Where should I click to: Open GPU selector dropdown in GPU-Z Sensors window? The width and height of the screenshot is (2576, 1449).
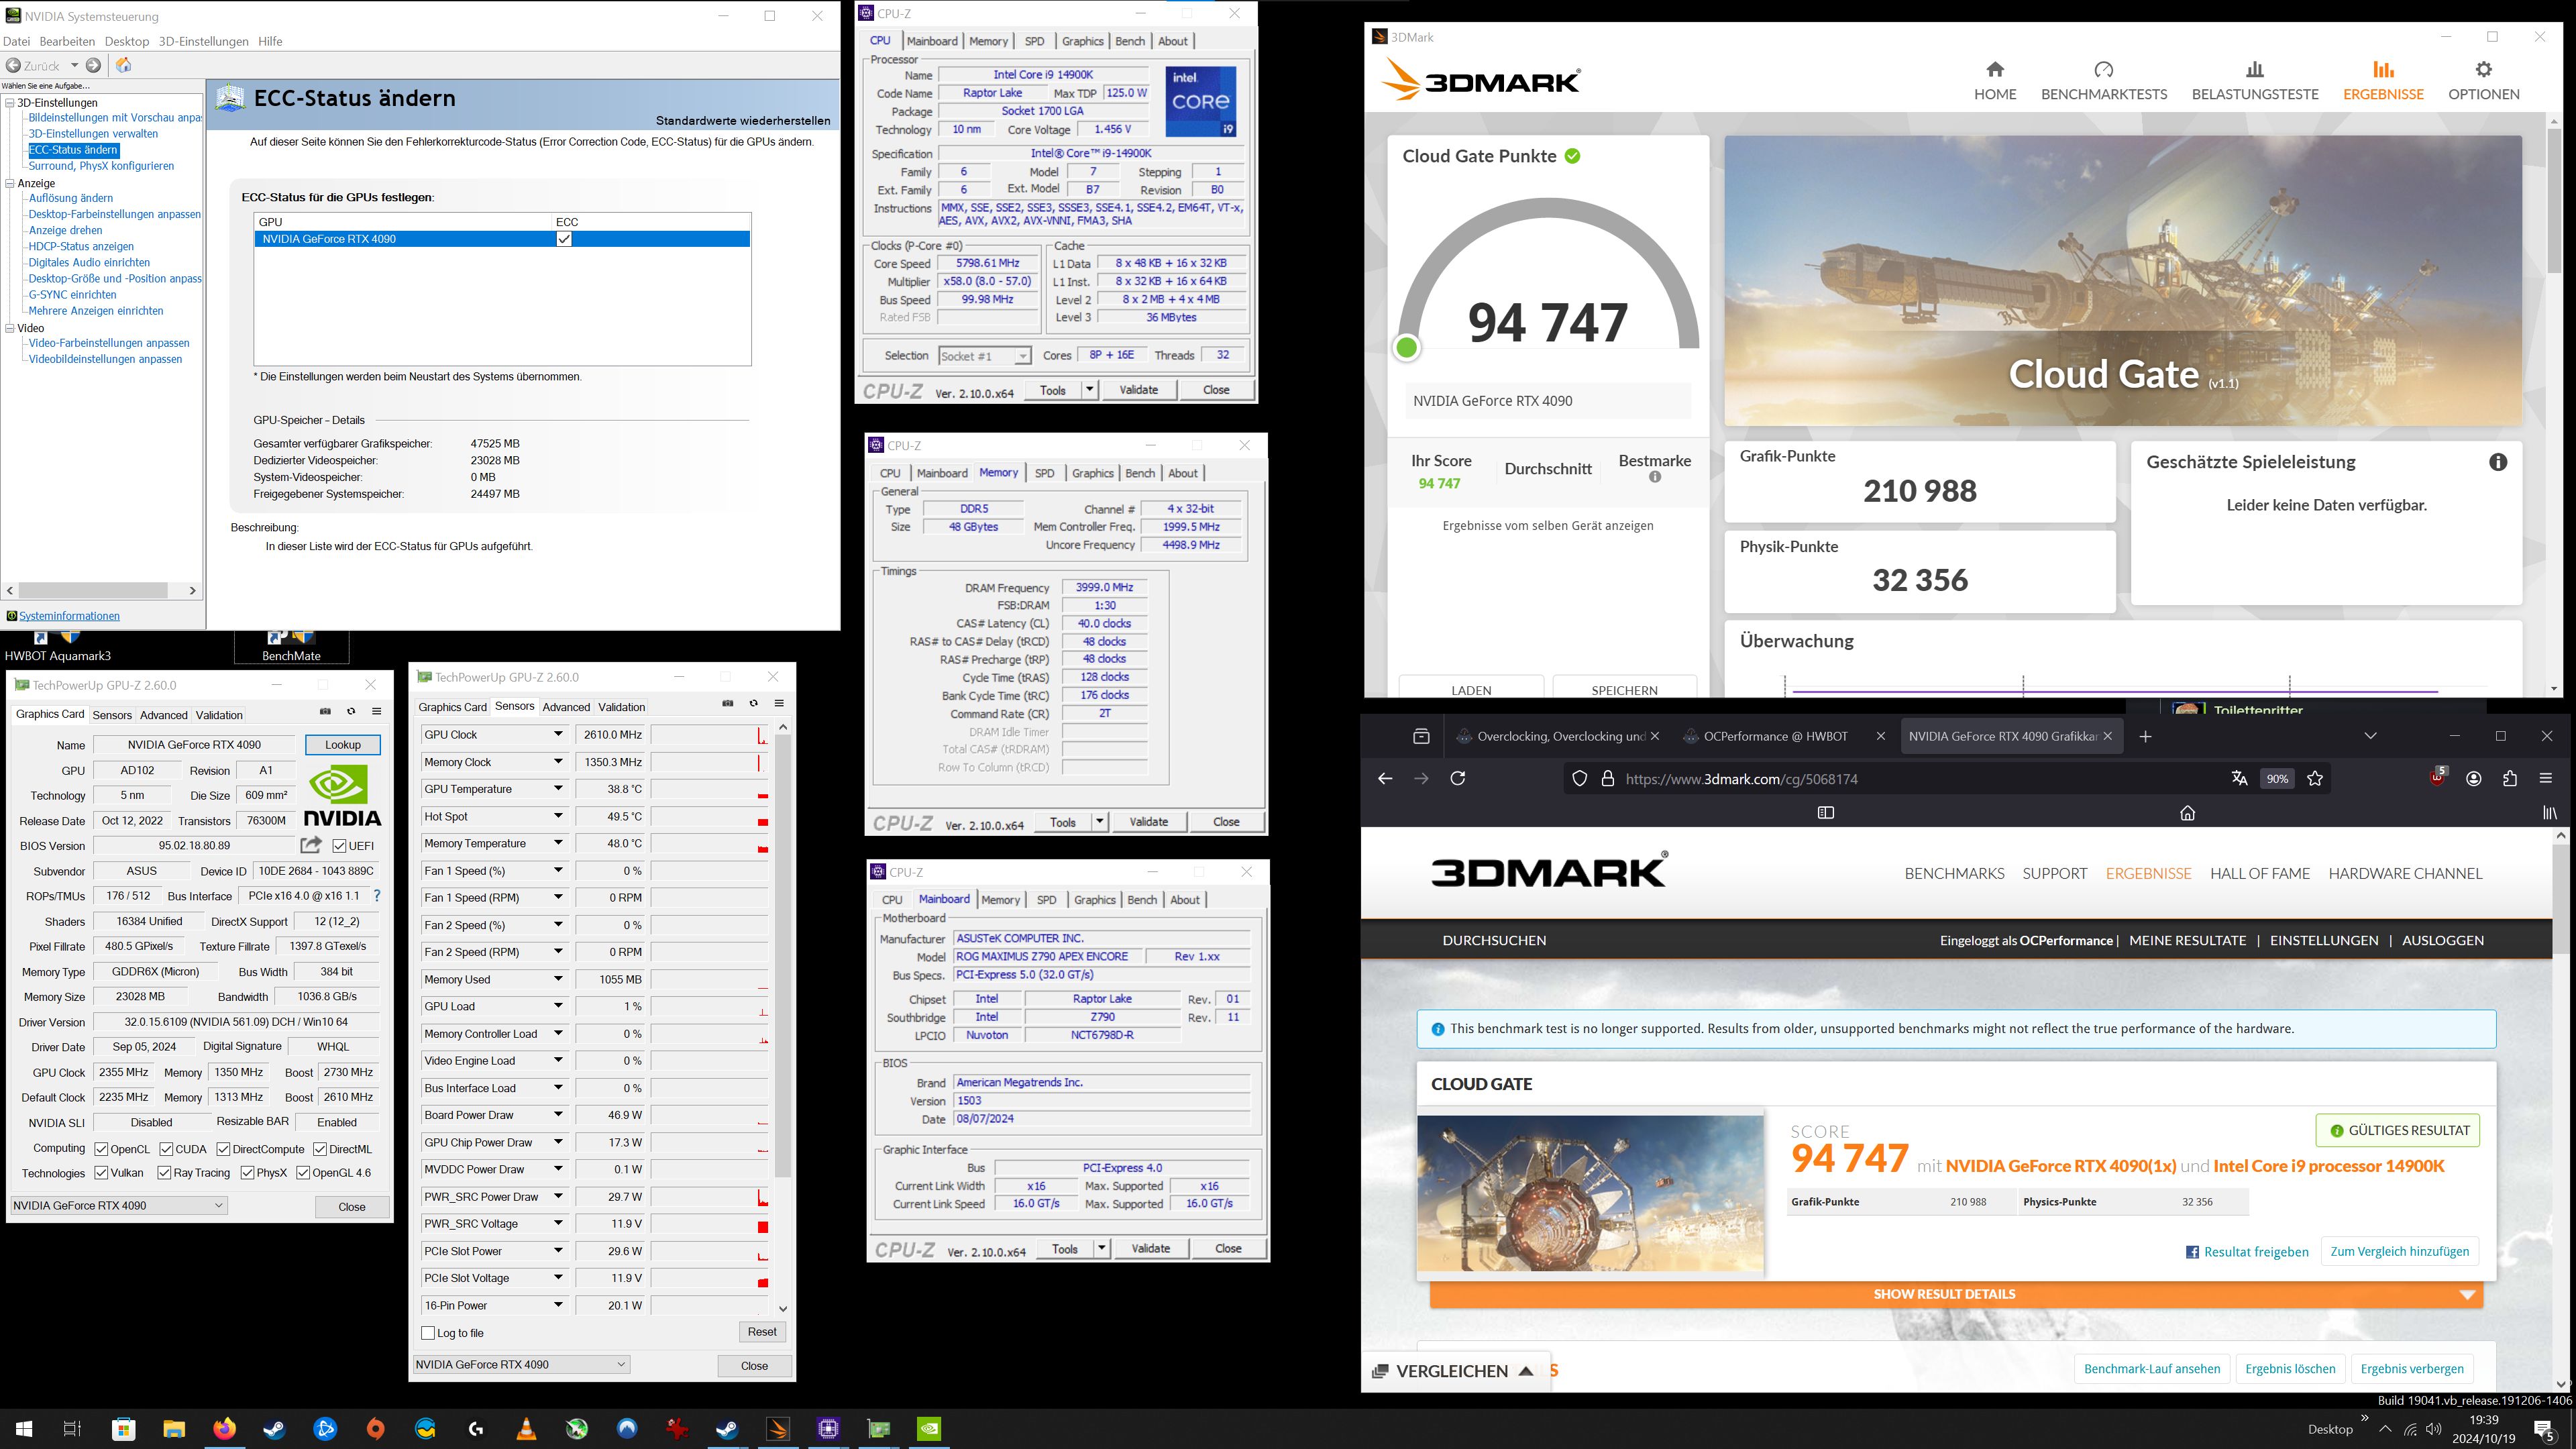click(521, 1364)
